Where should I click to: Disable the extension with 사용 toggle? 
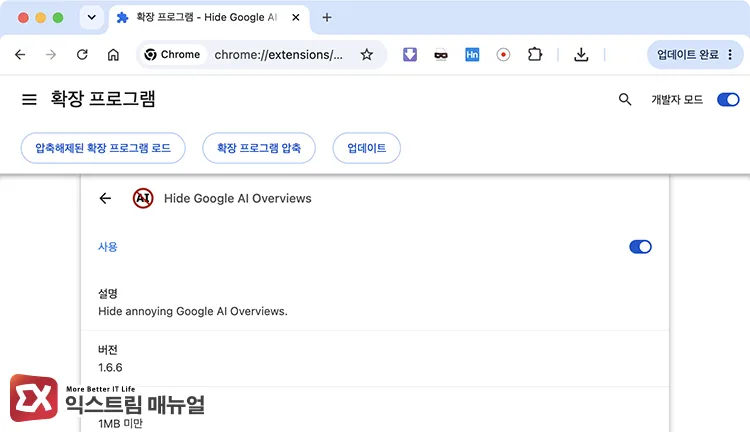(x=640, y=247)
